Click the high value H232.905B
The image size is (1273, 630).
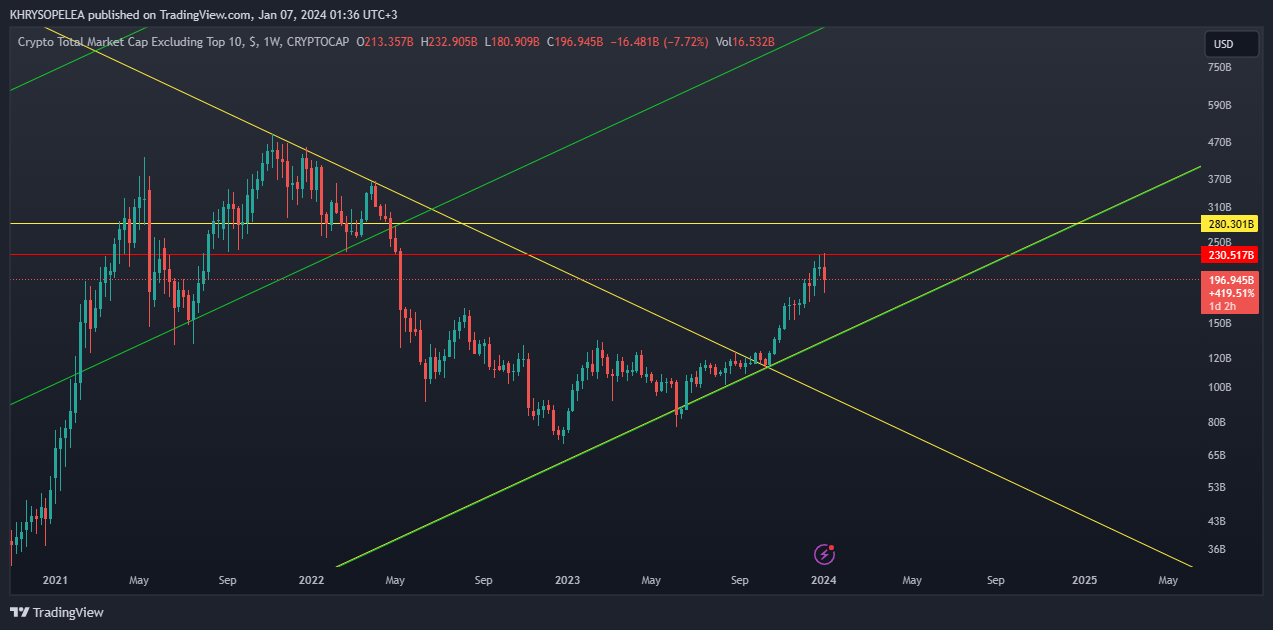(451, 42)
